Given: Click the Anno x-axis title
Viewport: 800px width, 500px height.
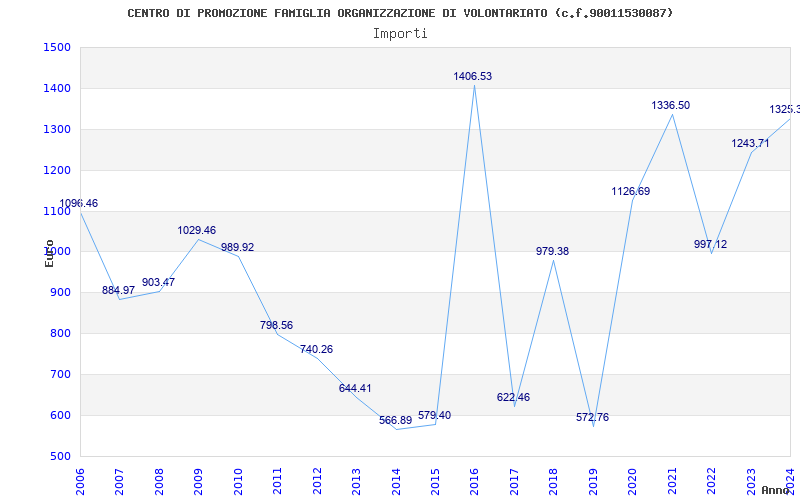Looking at the screenshot, I should click(776, 490).
